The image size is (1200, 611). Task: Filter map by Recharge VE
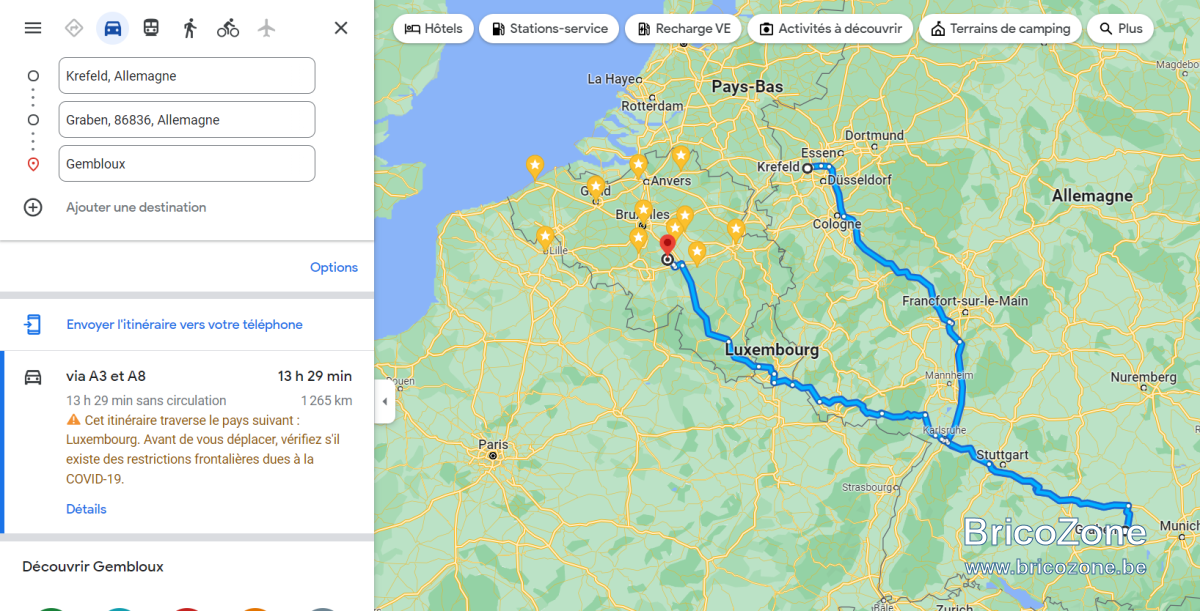(x=683, y=28)
